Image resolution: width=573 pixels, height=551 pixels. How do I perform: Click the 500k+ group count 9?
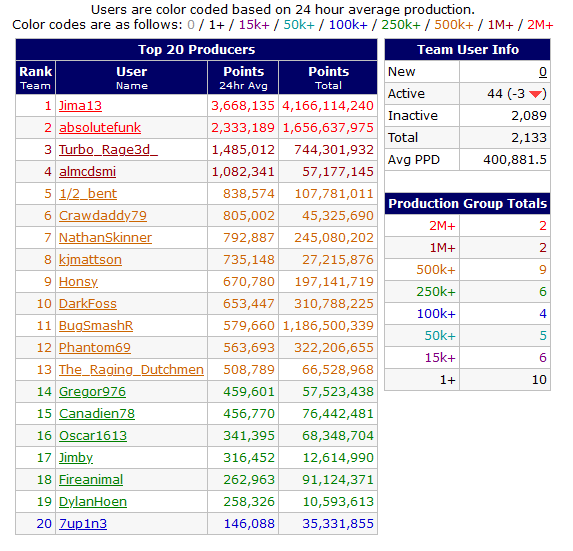[x=543, y=270]
